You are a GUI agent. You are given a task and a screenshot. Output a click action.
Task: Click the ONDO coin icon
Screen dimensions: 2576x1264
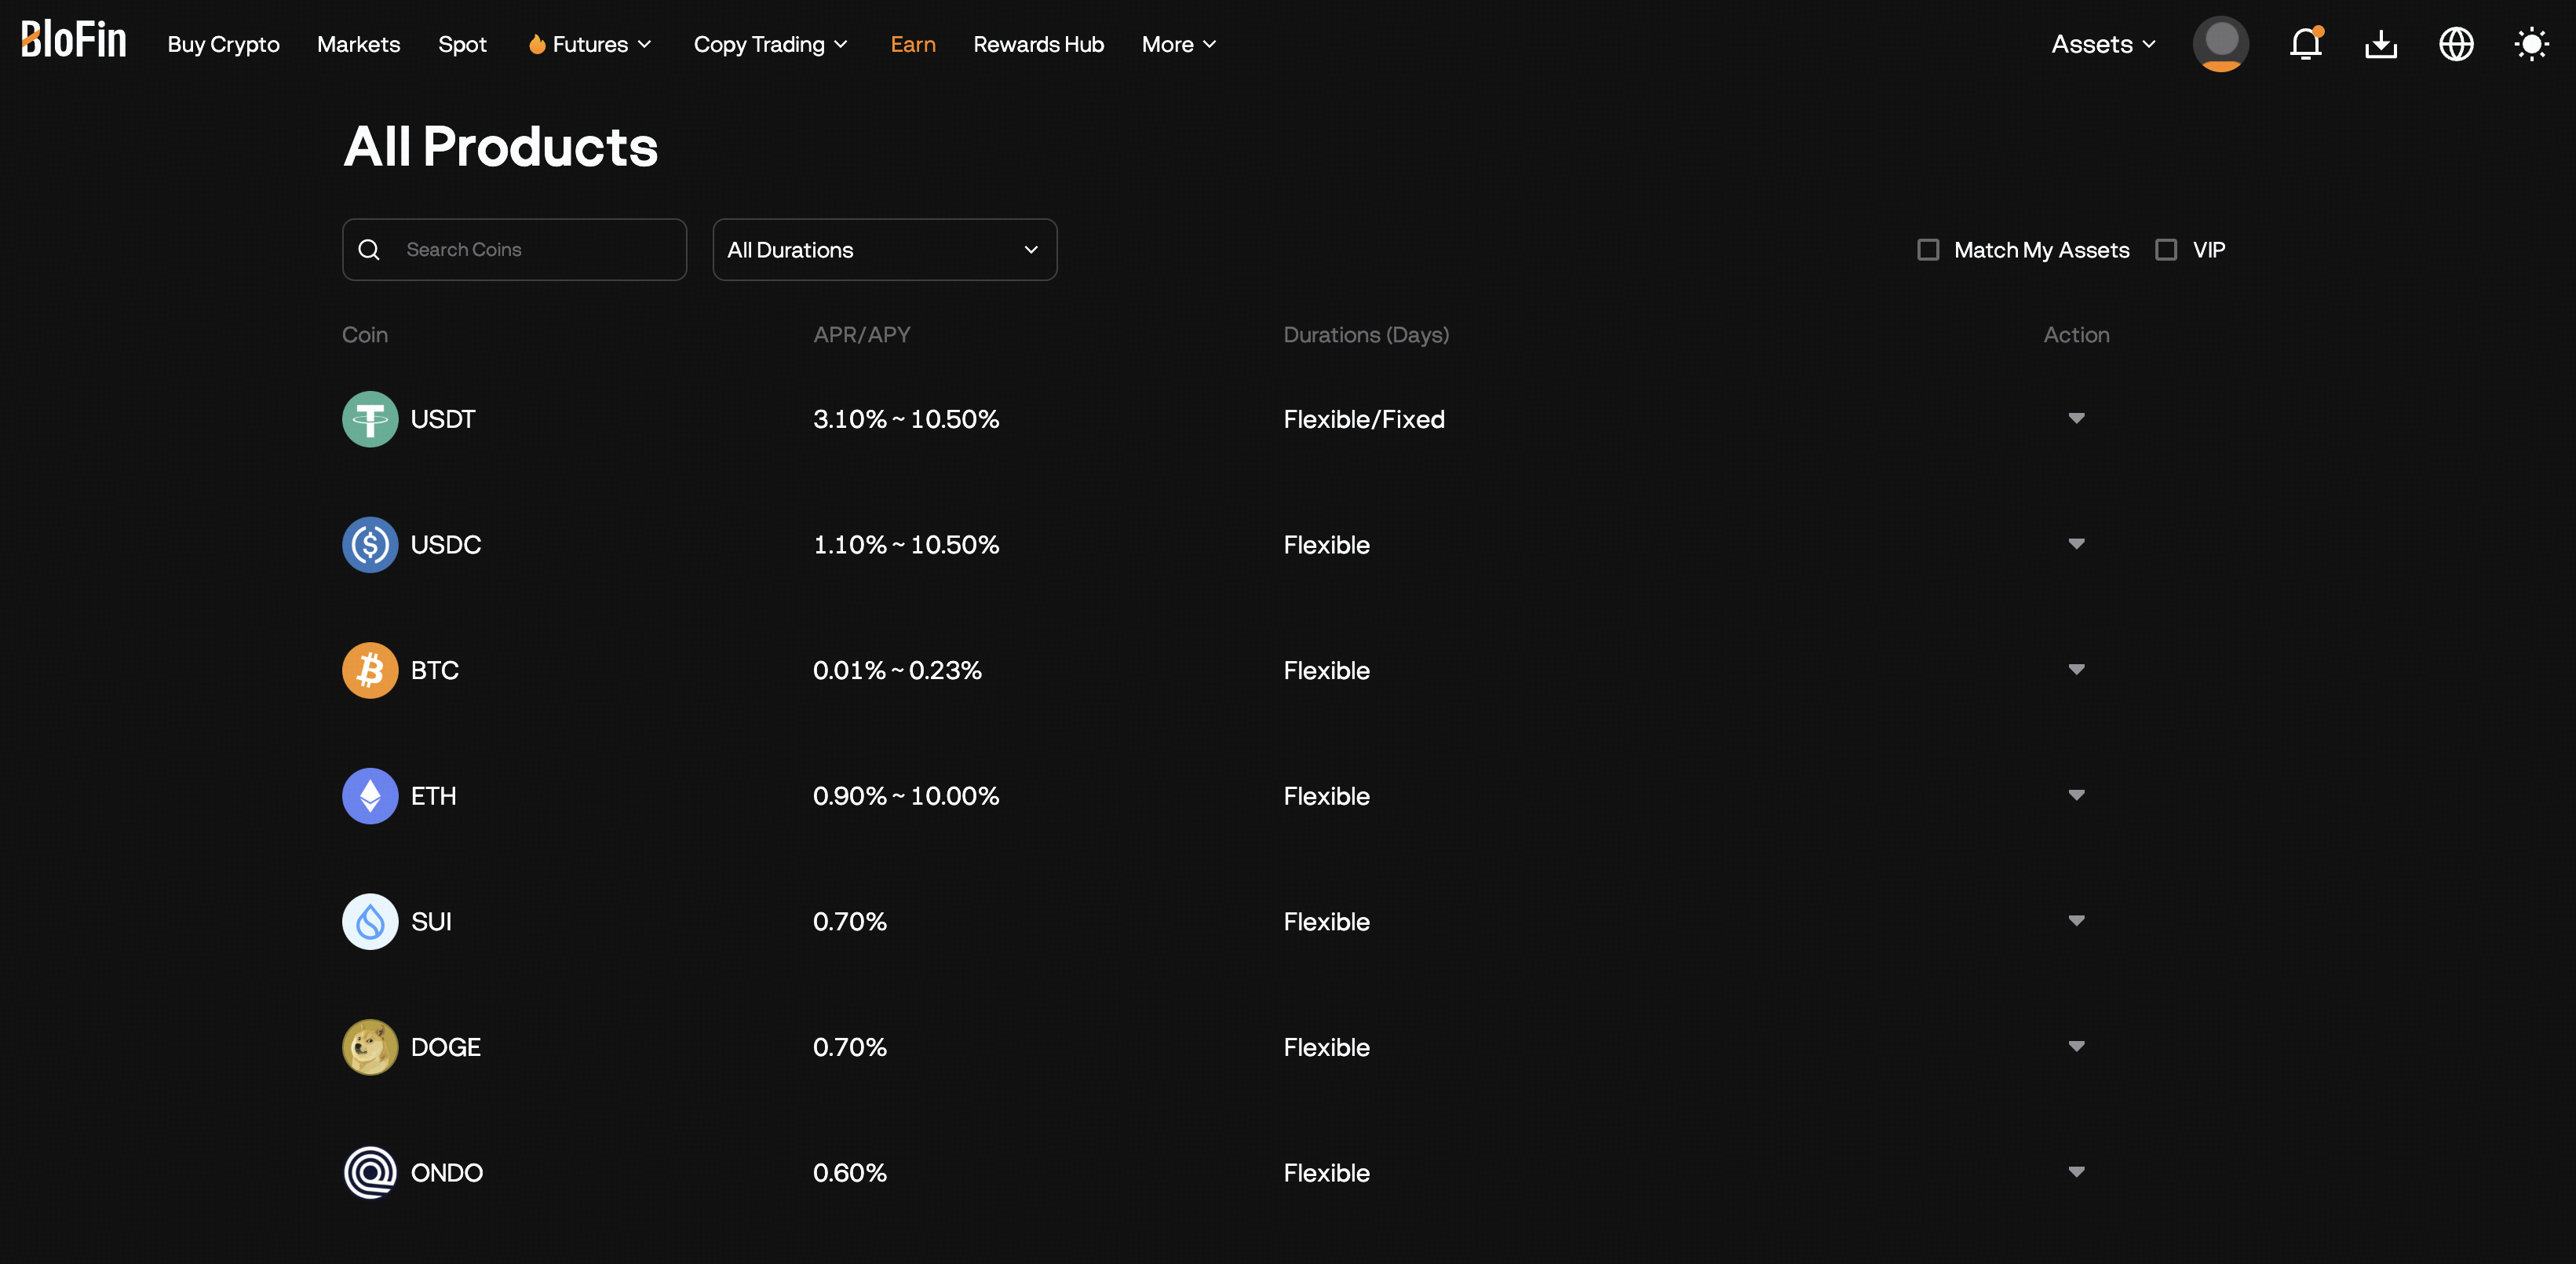click(x=370, y=1172)
